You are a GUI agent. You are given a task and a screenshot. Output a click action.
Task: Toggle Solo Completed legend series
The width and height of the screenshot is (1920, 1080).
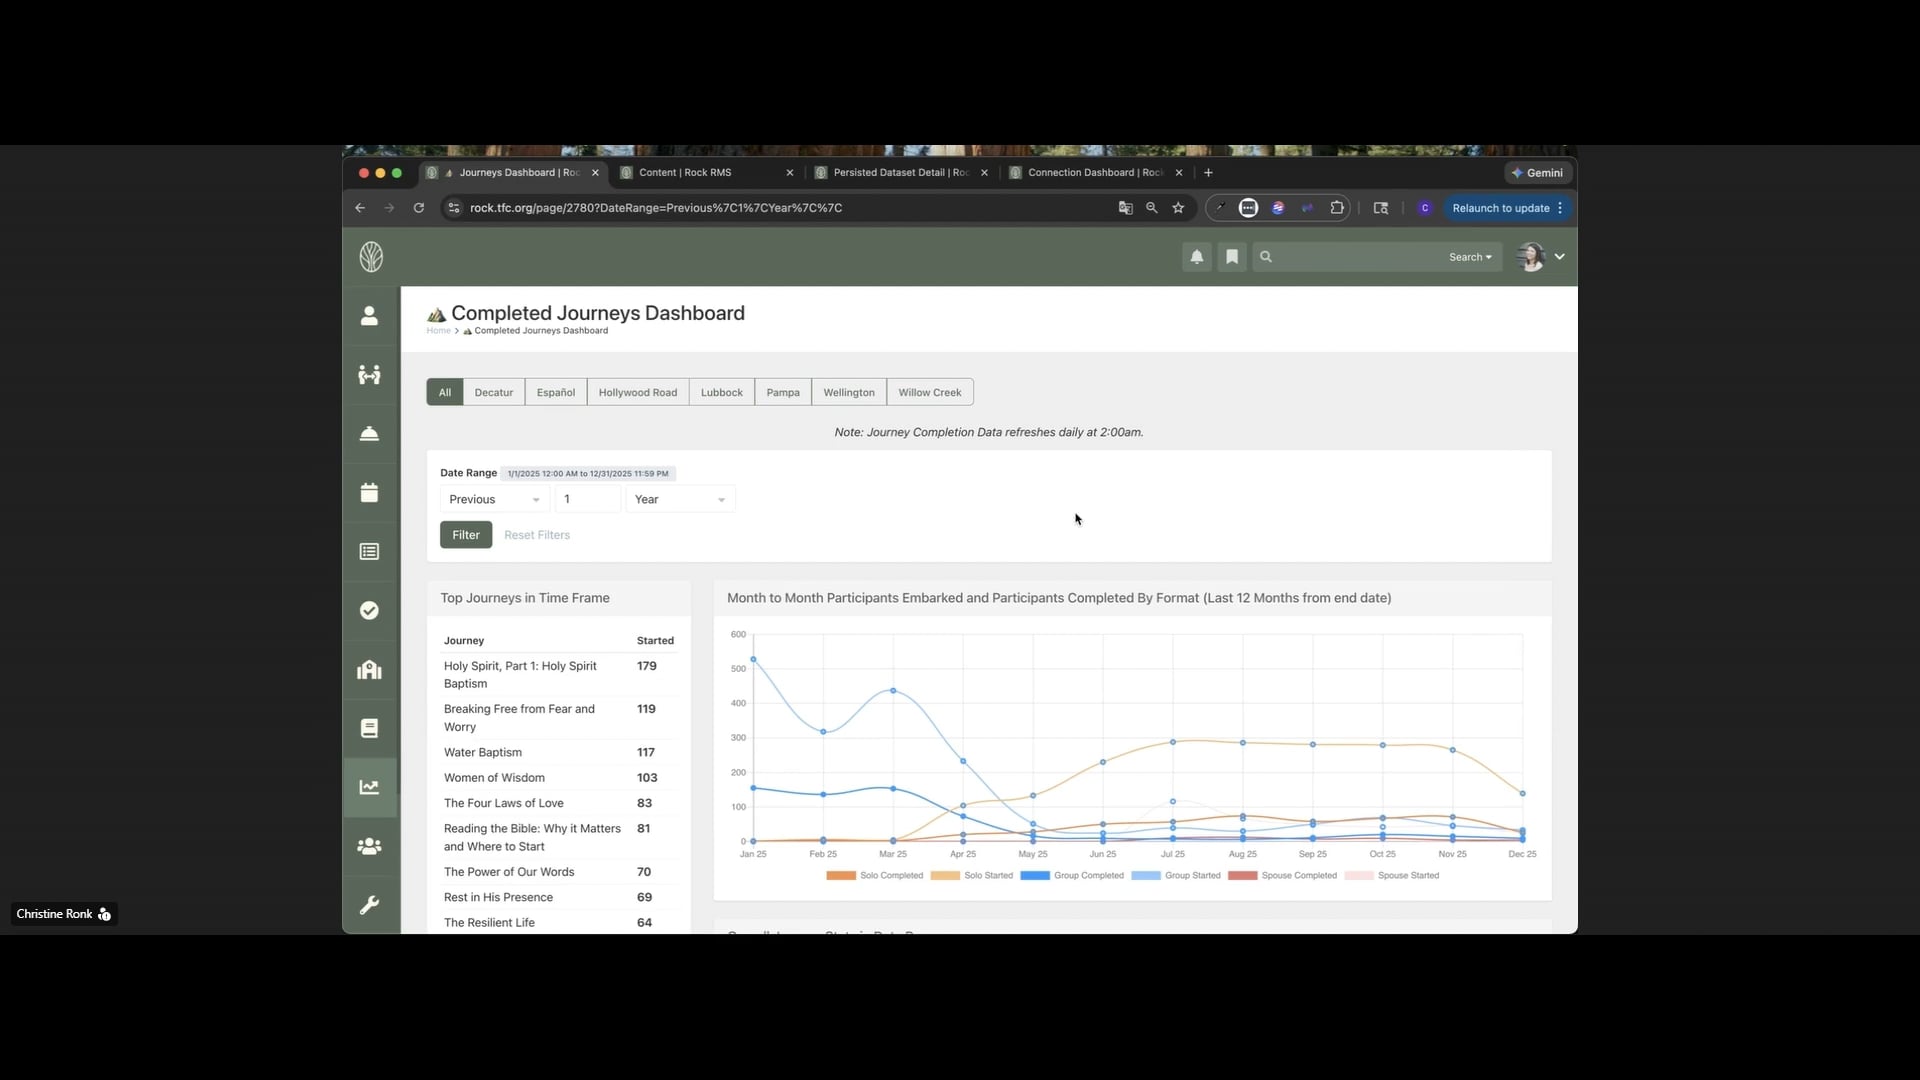tap(891, 876)
